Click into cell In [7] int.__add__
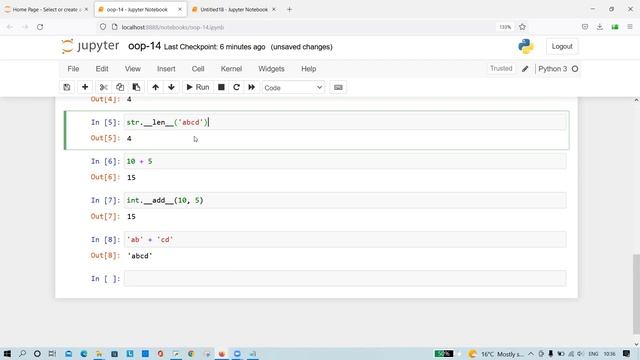This screenshot has width=640, height=360. click(345, 200)
